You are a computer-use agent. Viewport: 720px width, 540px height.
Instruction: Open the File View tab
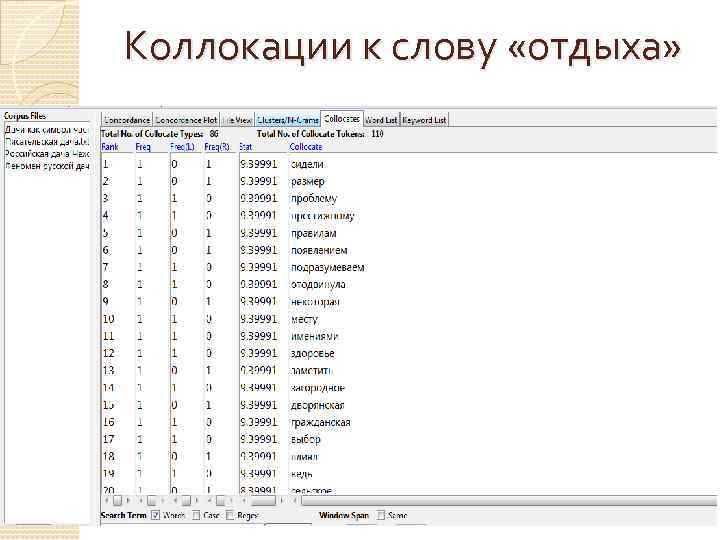click(237, 120)
